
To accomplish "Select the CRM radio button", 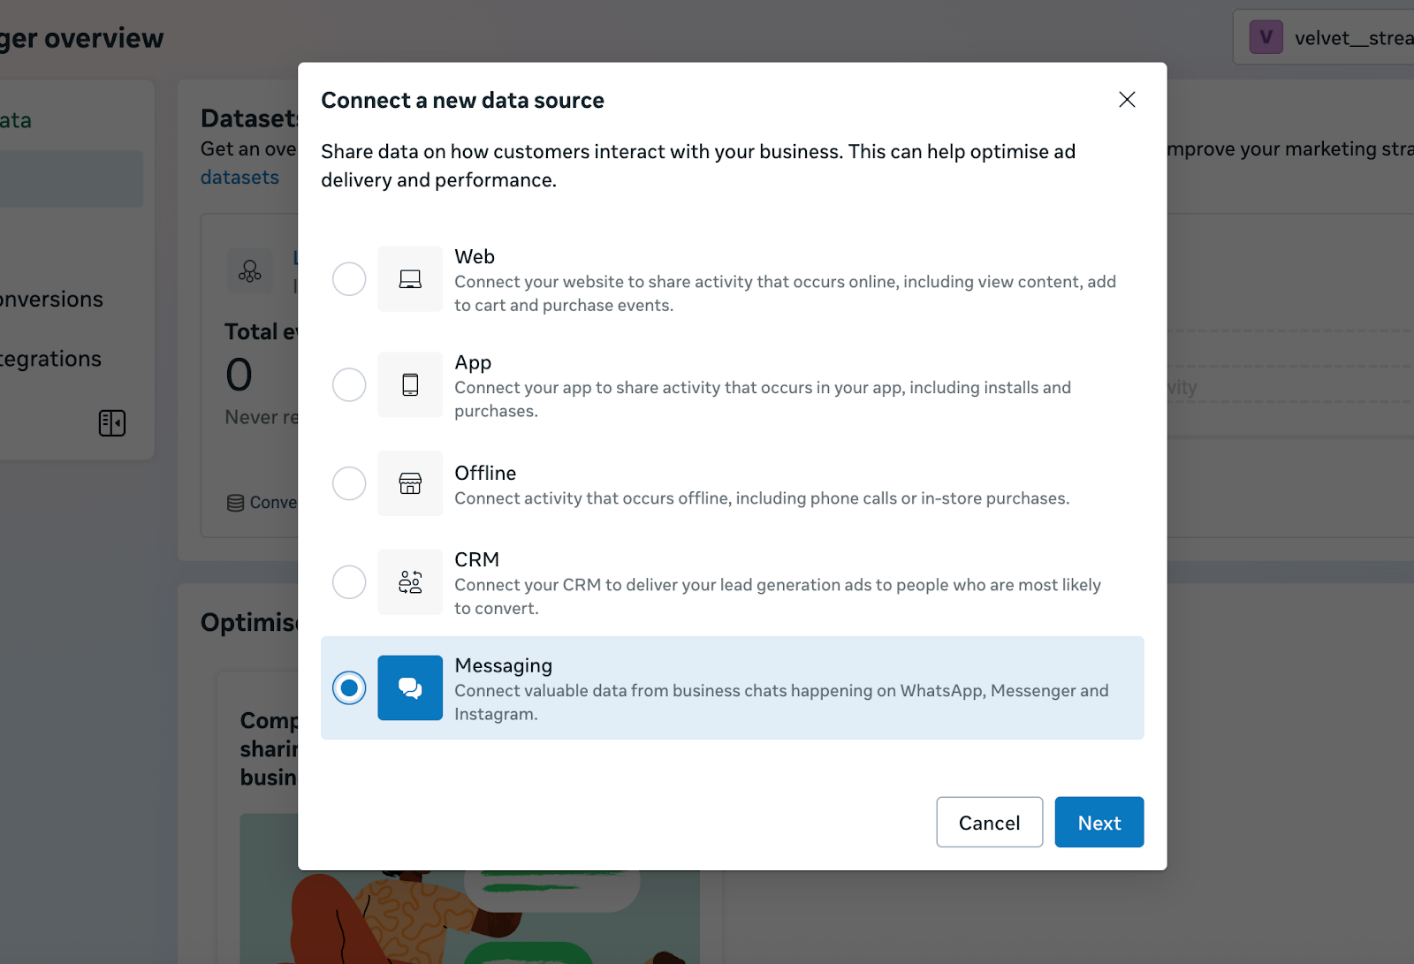I will pos(349,581).
